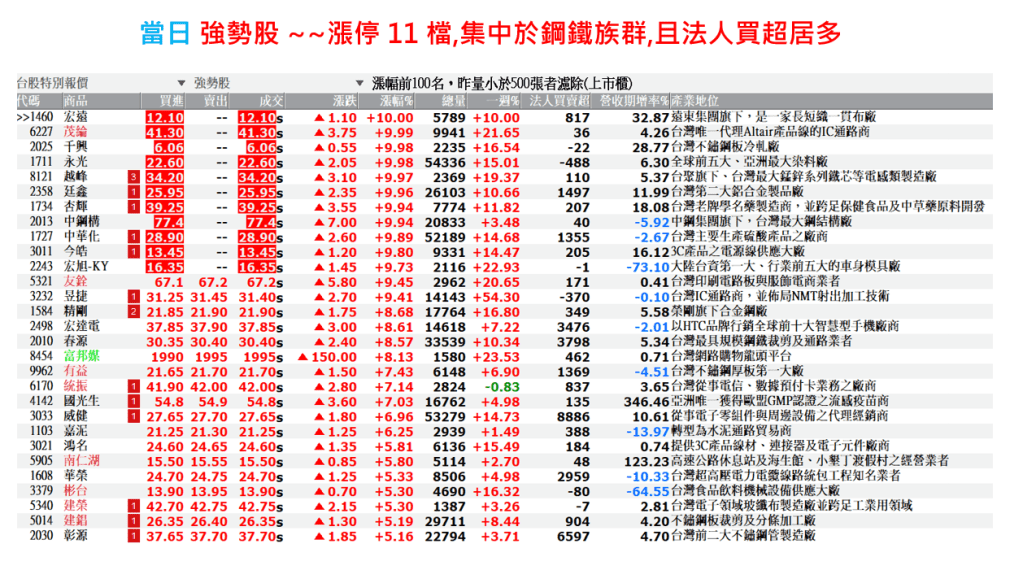Click the red '1' badge beside 彰源
Image resolution: width=1023 pixels, height=570 pixels.
point(133,536)
